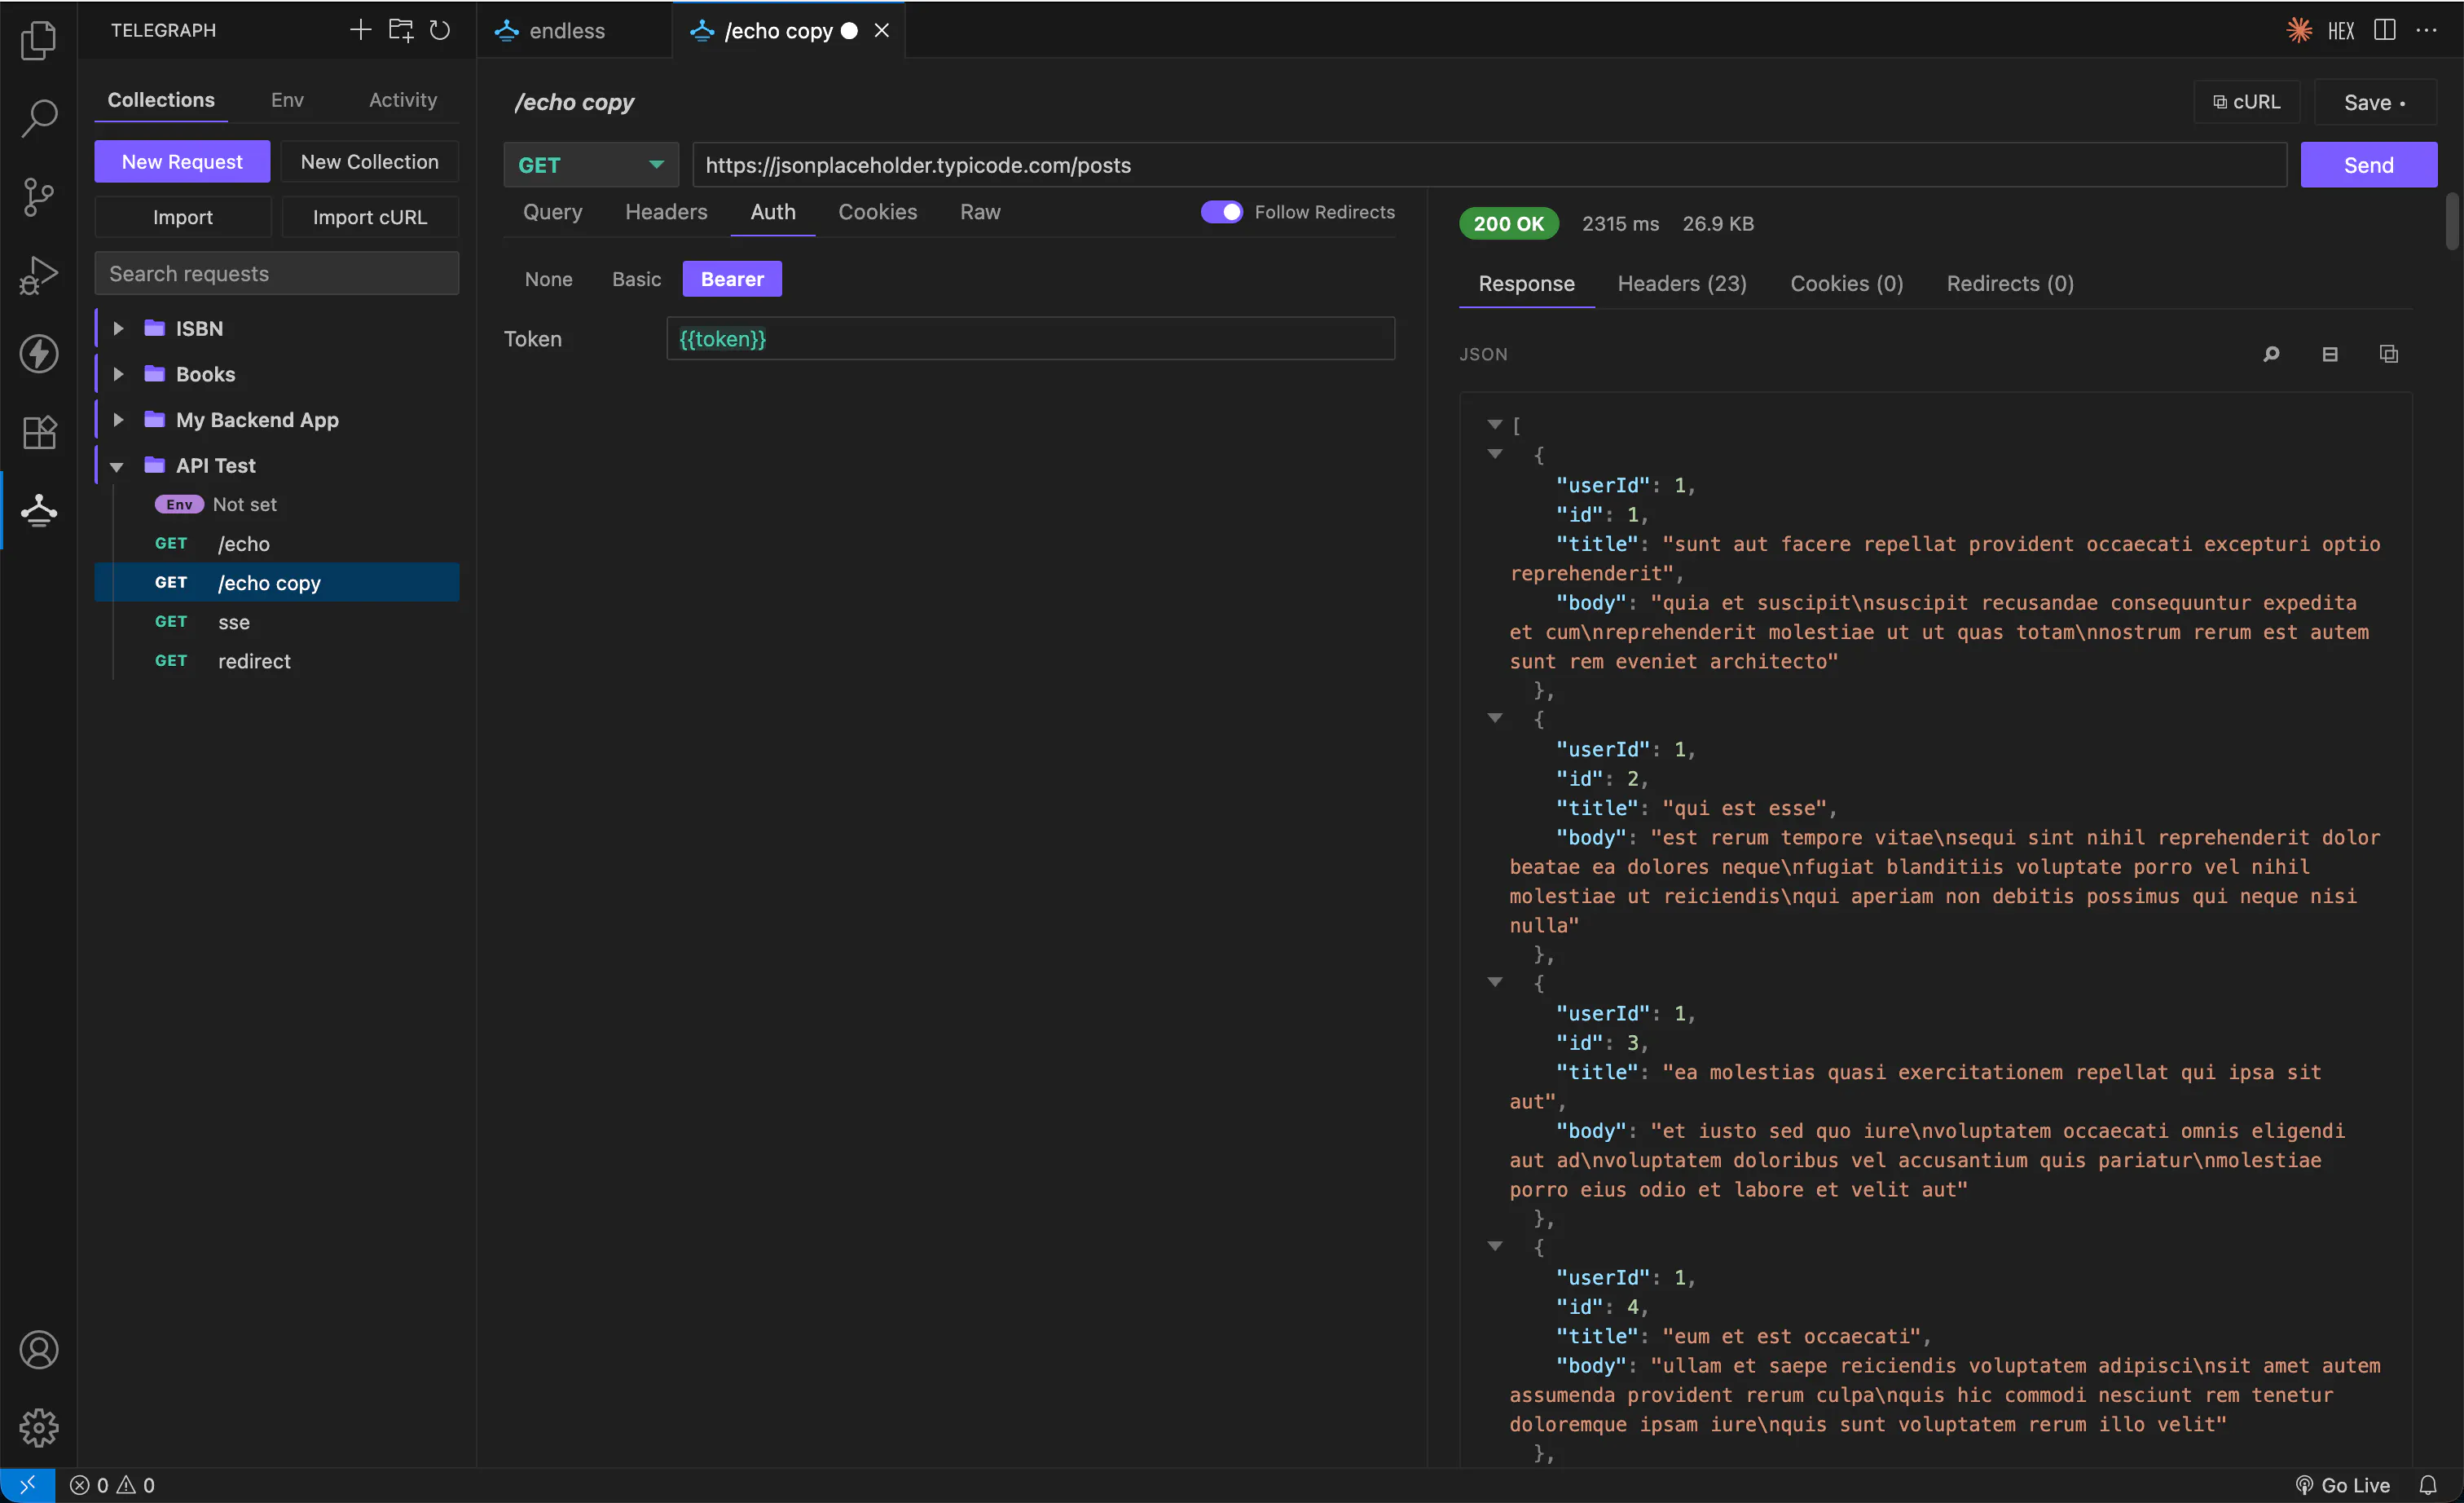Open the more actions ellipsis

coord(2426,30)
